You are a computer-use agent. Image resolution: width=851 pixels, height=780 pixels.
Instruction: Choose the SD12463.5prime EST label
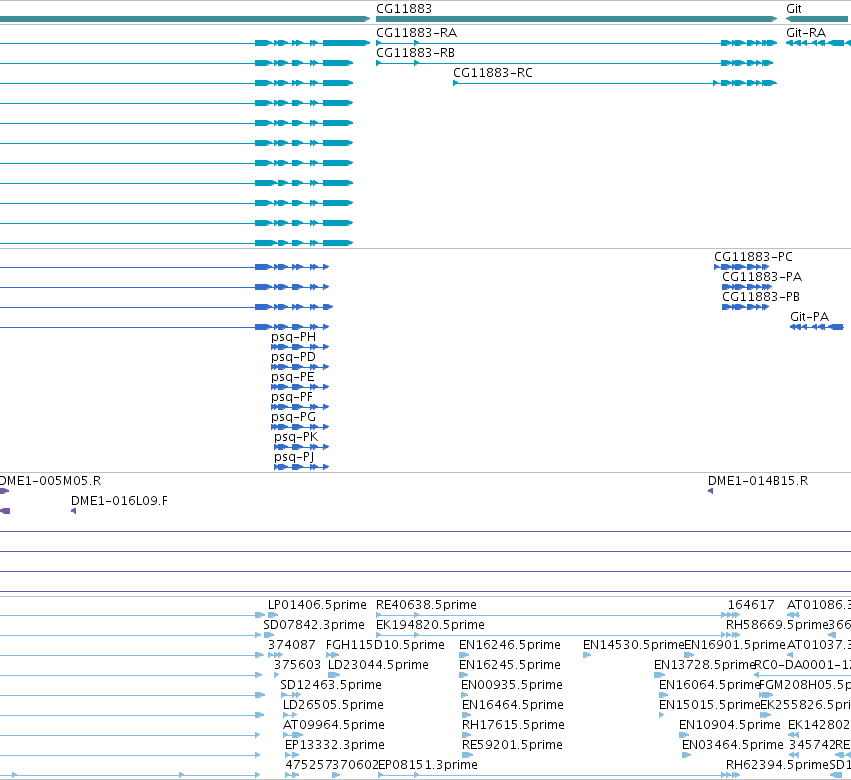[331, 686]
